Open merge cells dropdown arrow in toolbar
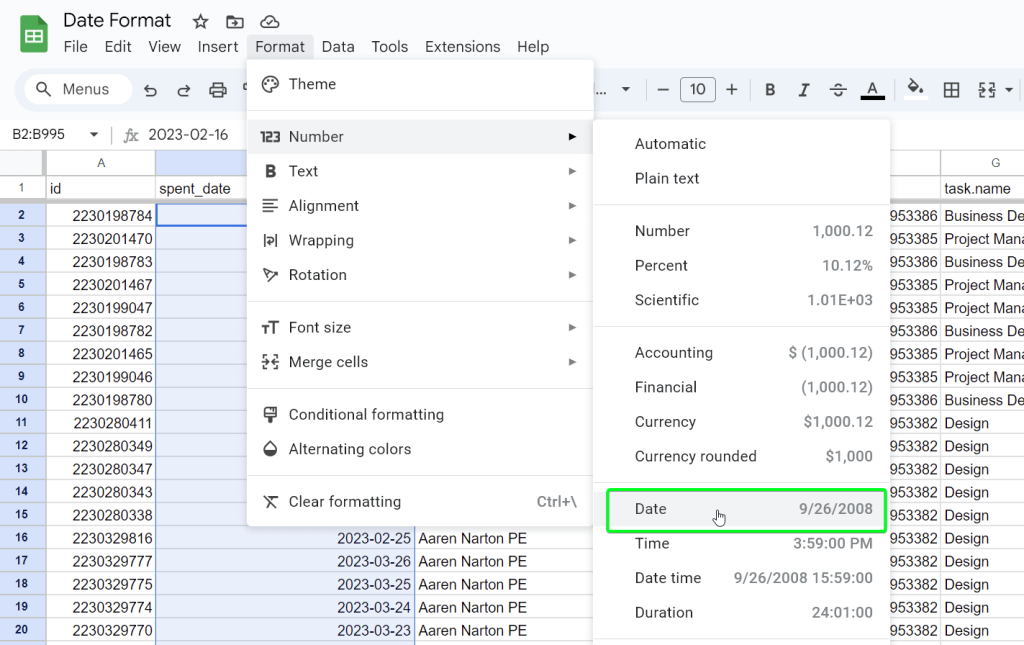 1008,89
